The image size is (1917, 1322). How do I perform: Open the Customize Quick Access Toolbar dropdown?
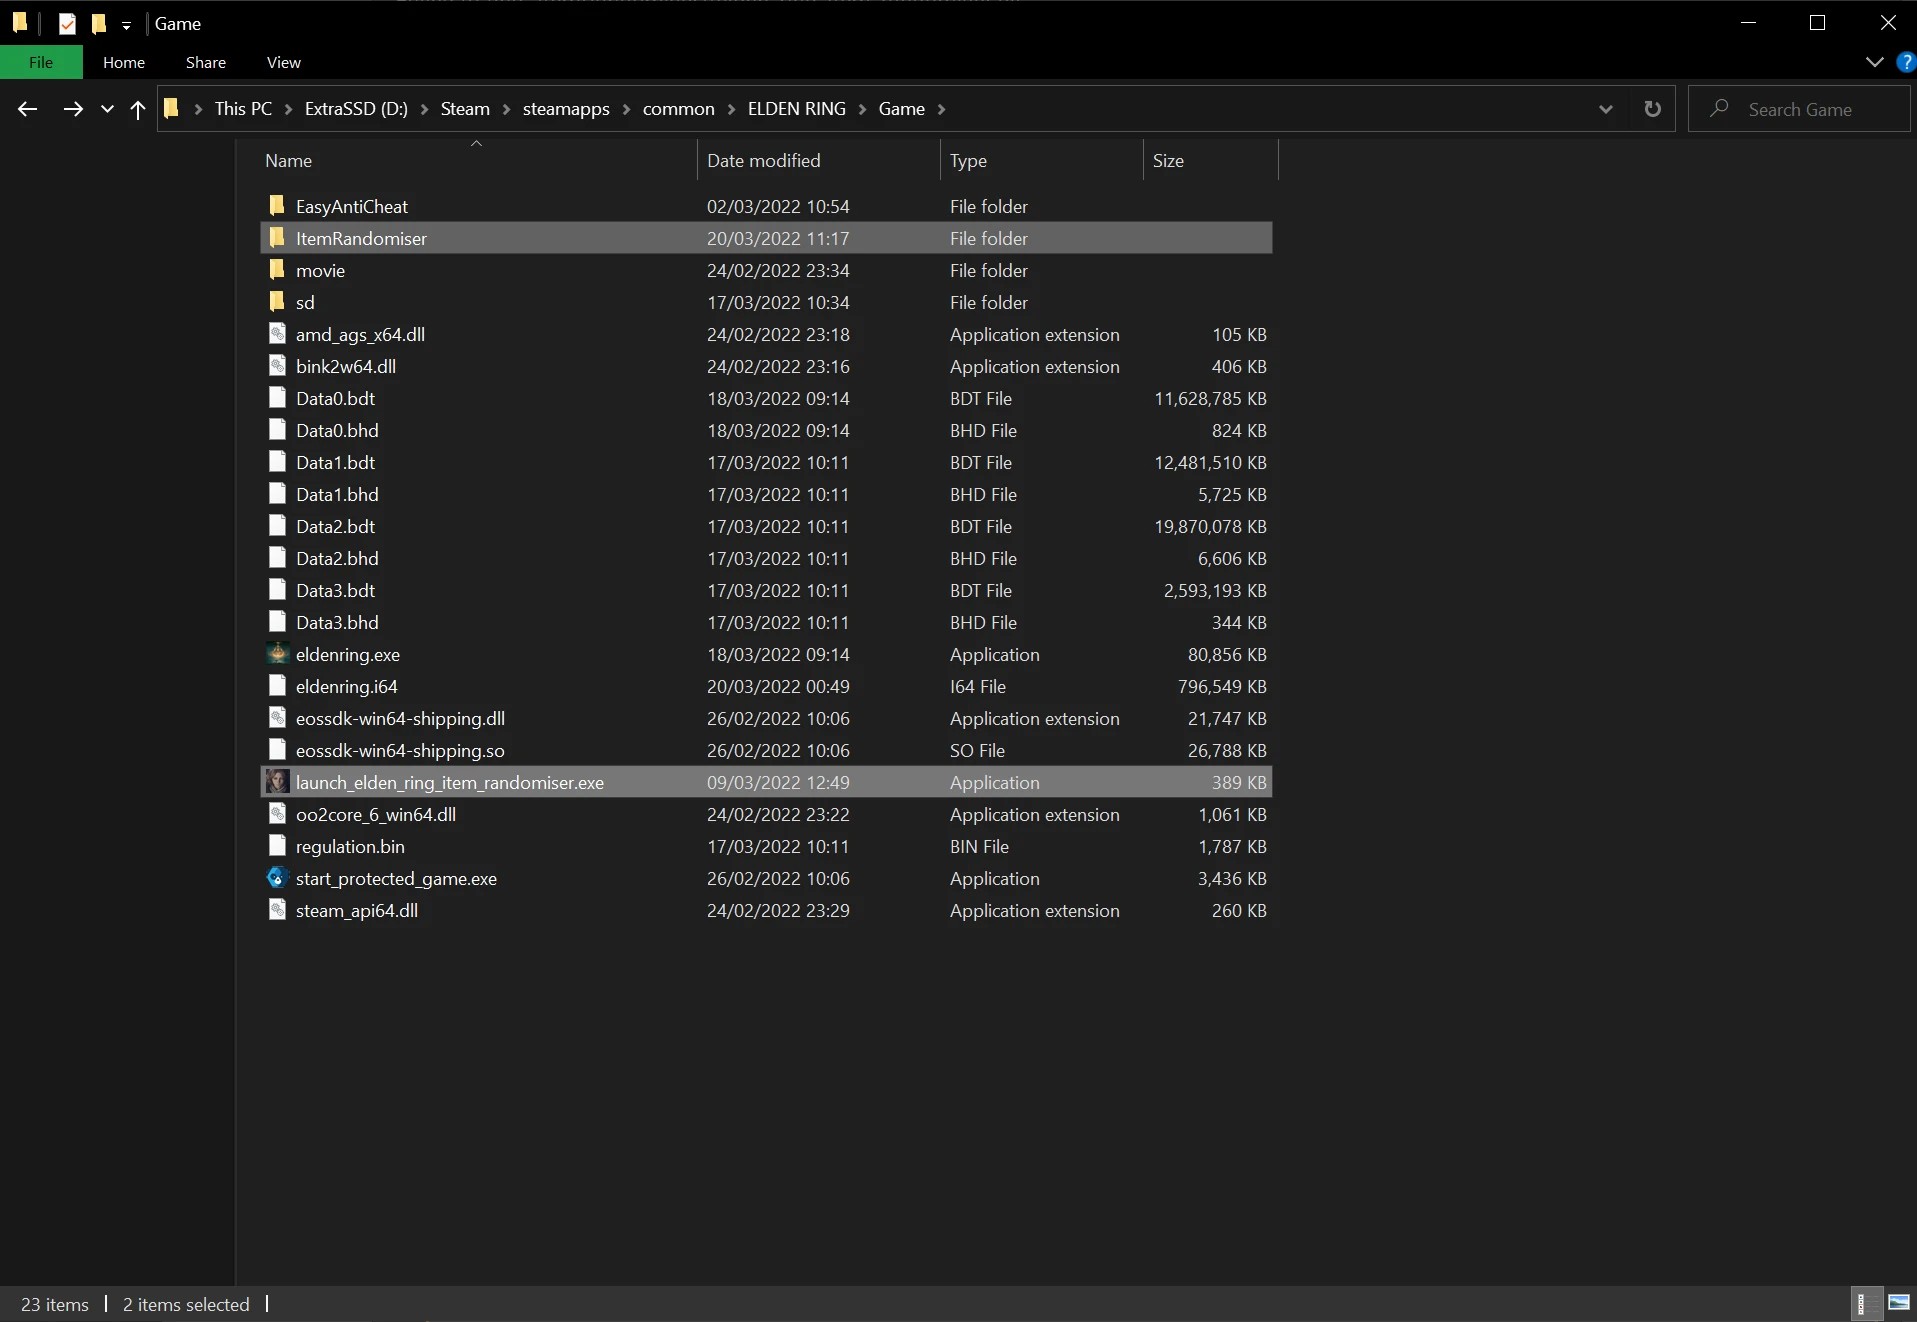coord(126,25)
